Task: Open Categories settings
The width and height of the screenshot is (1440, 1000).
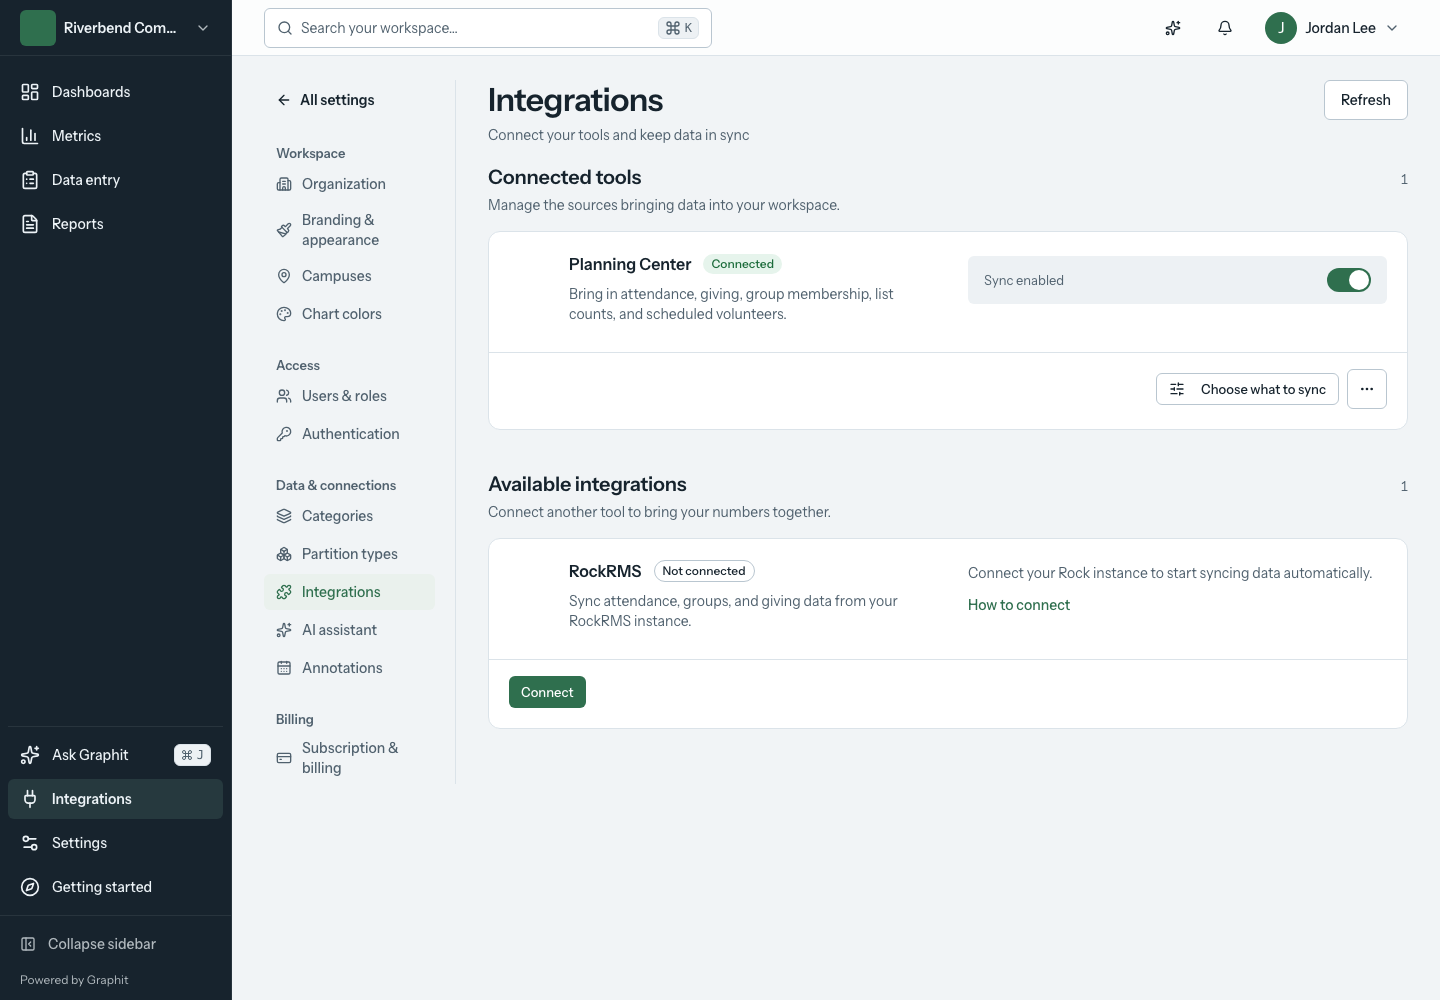Action: (350, 516)
